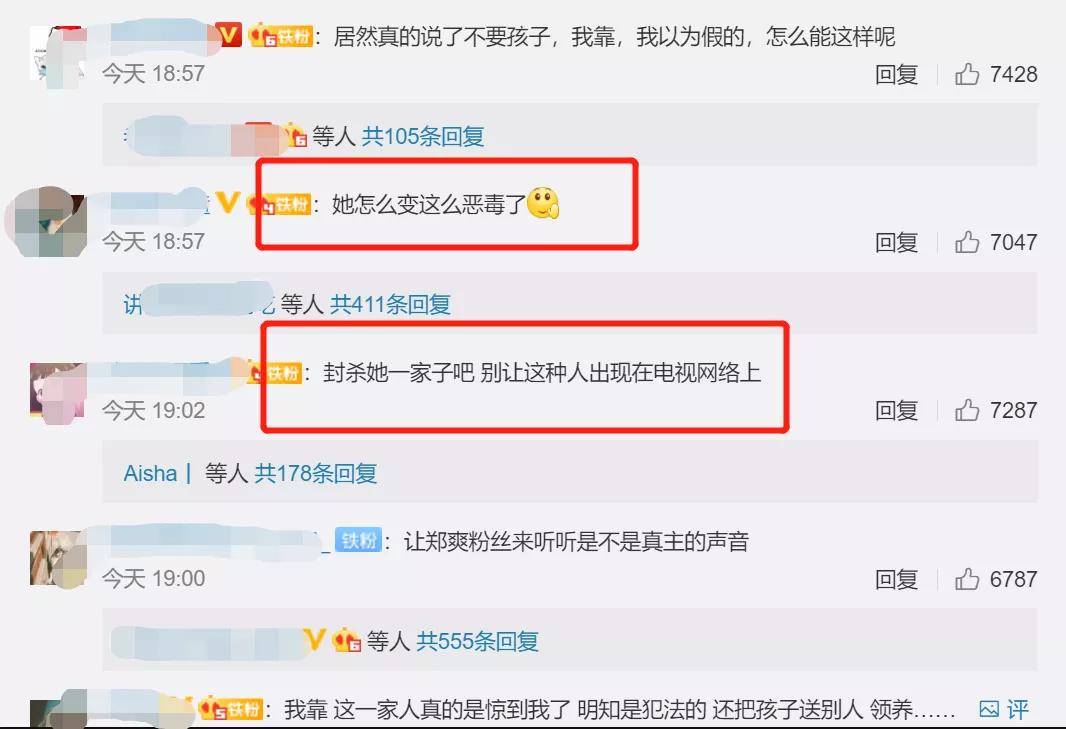Viewport: 1066px width, 729px height.
Task: Show all 共555条回复 replies
Action: [477, 641]
